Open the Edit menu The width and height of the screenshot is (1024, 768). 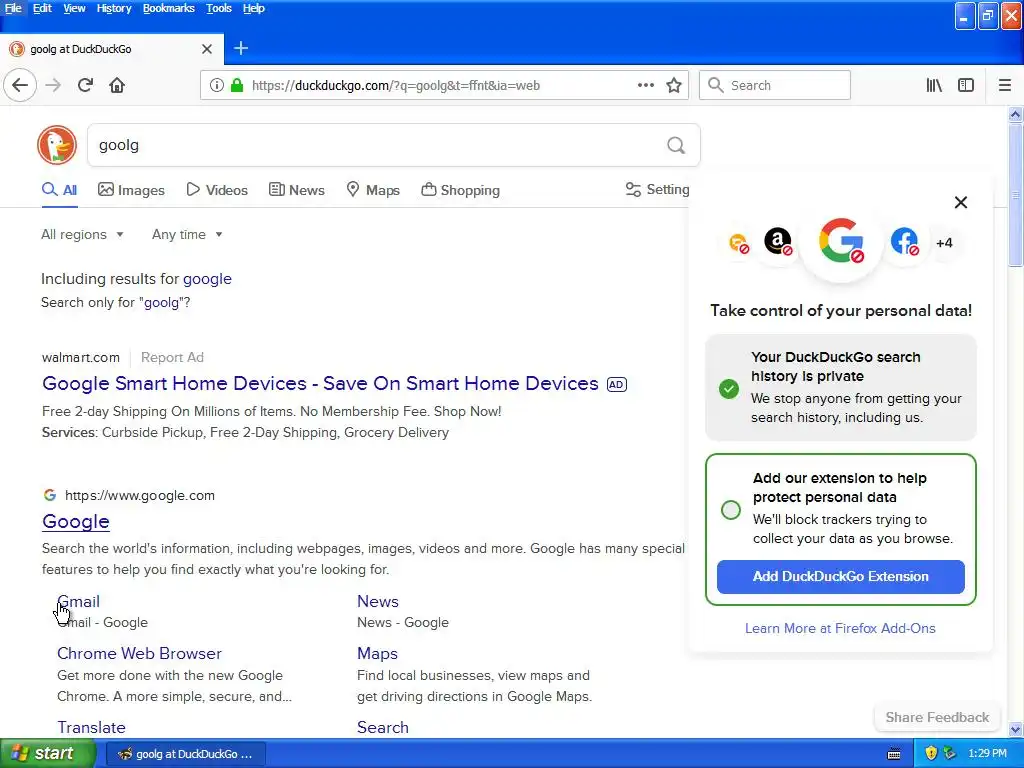click(42, 8)
